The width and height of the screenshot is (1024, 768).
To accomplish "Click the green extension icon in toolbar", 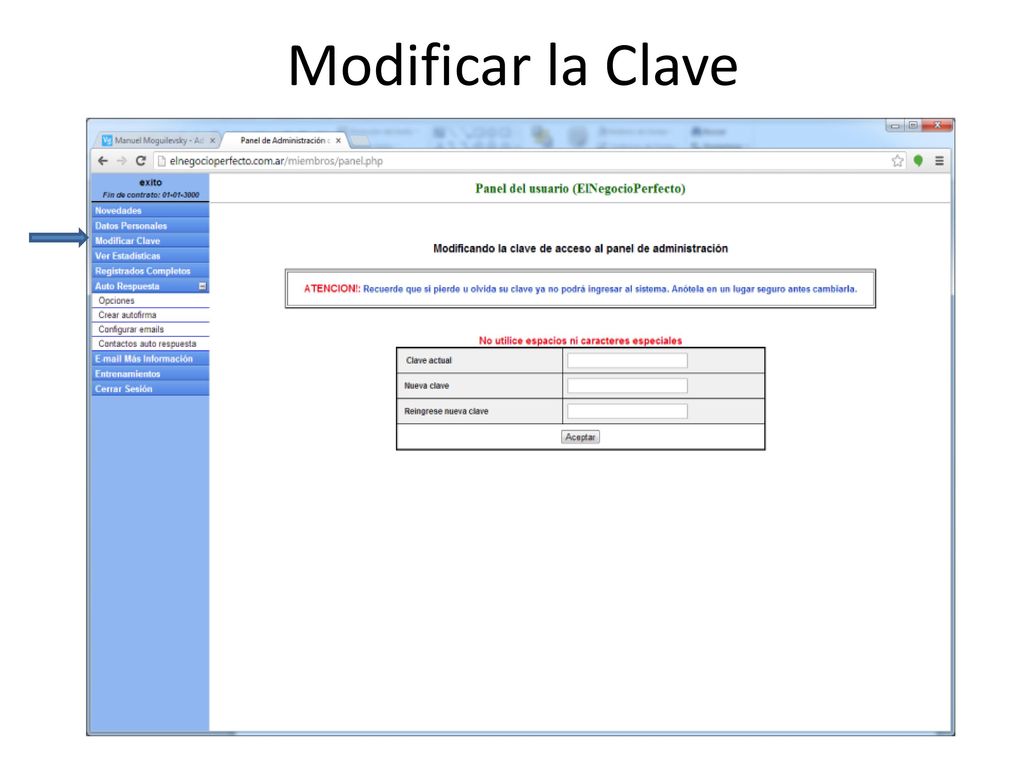I will tap(918, 161).
